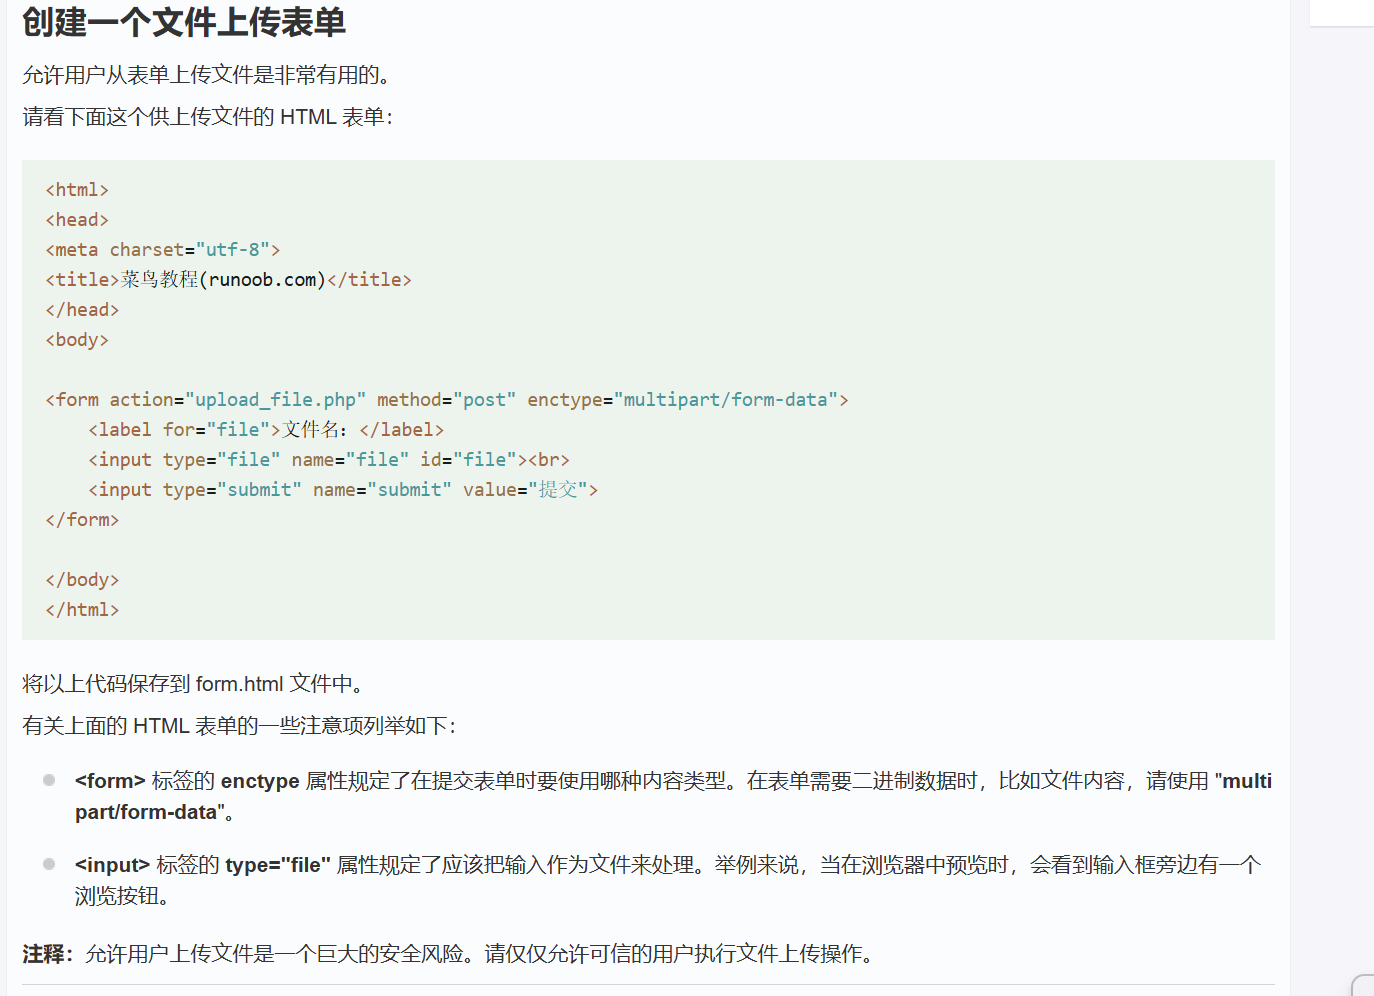Click the sentence mentioning form.html 文件
The width and height of the screenshot is (1374, 996).
196,684
